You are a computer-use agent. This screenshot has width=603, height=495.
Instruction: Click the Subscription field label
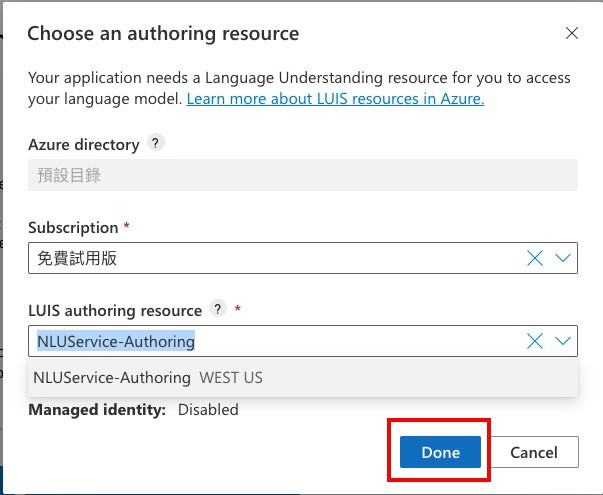(74, 227)
